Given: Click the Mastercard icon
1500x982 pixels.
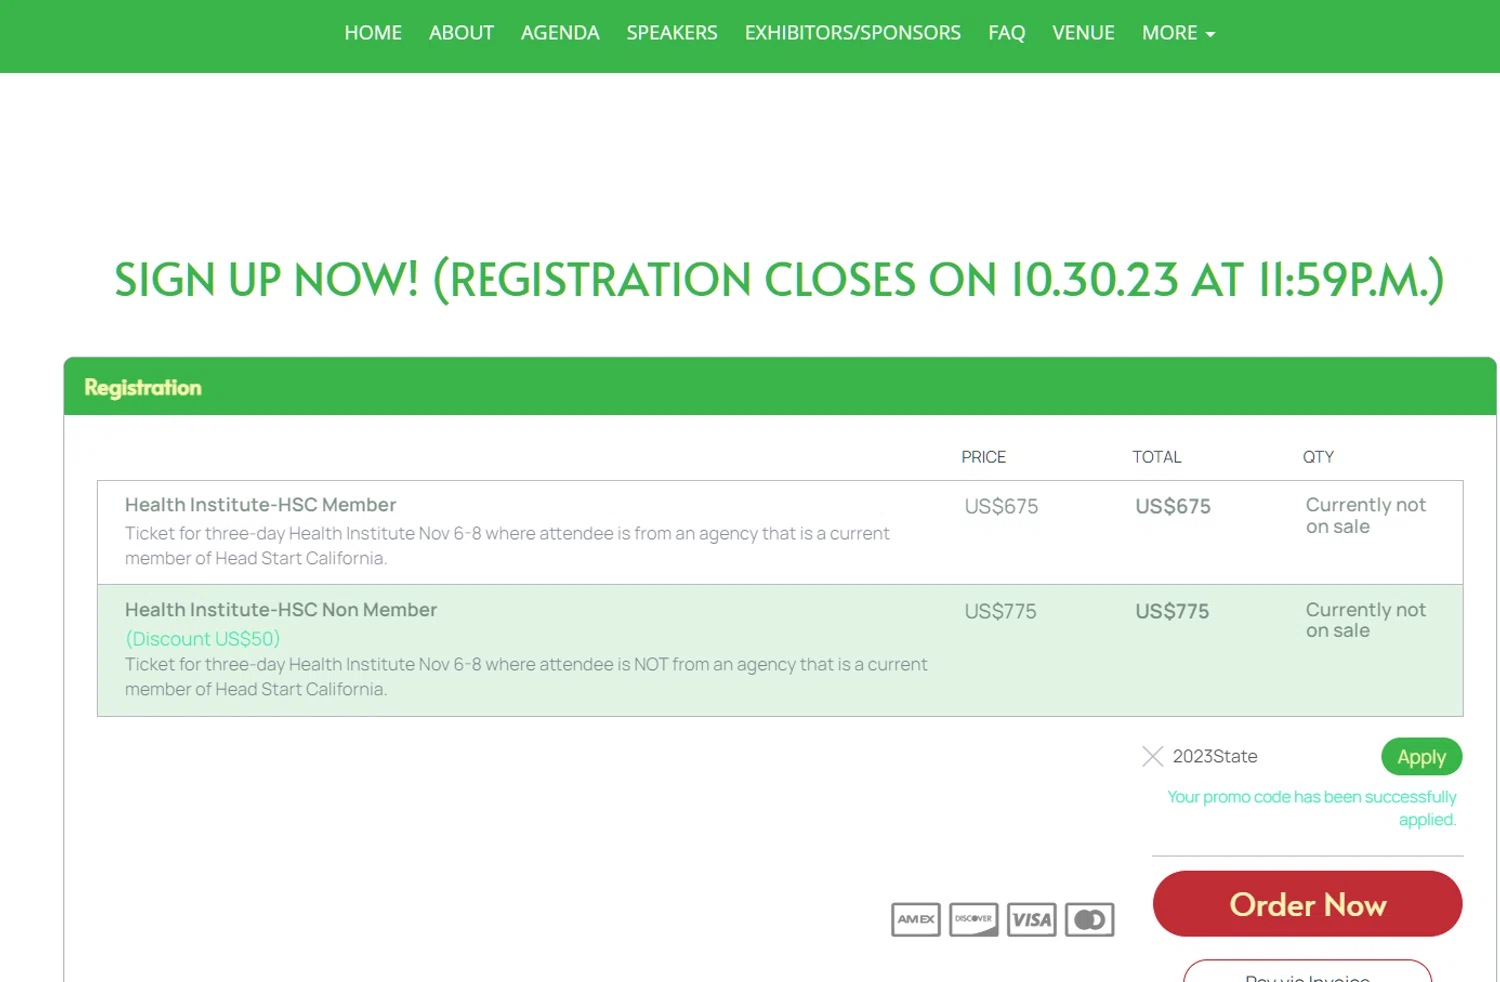Looking at the screenshot, I should pos(1090,919).
